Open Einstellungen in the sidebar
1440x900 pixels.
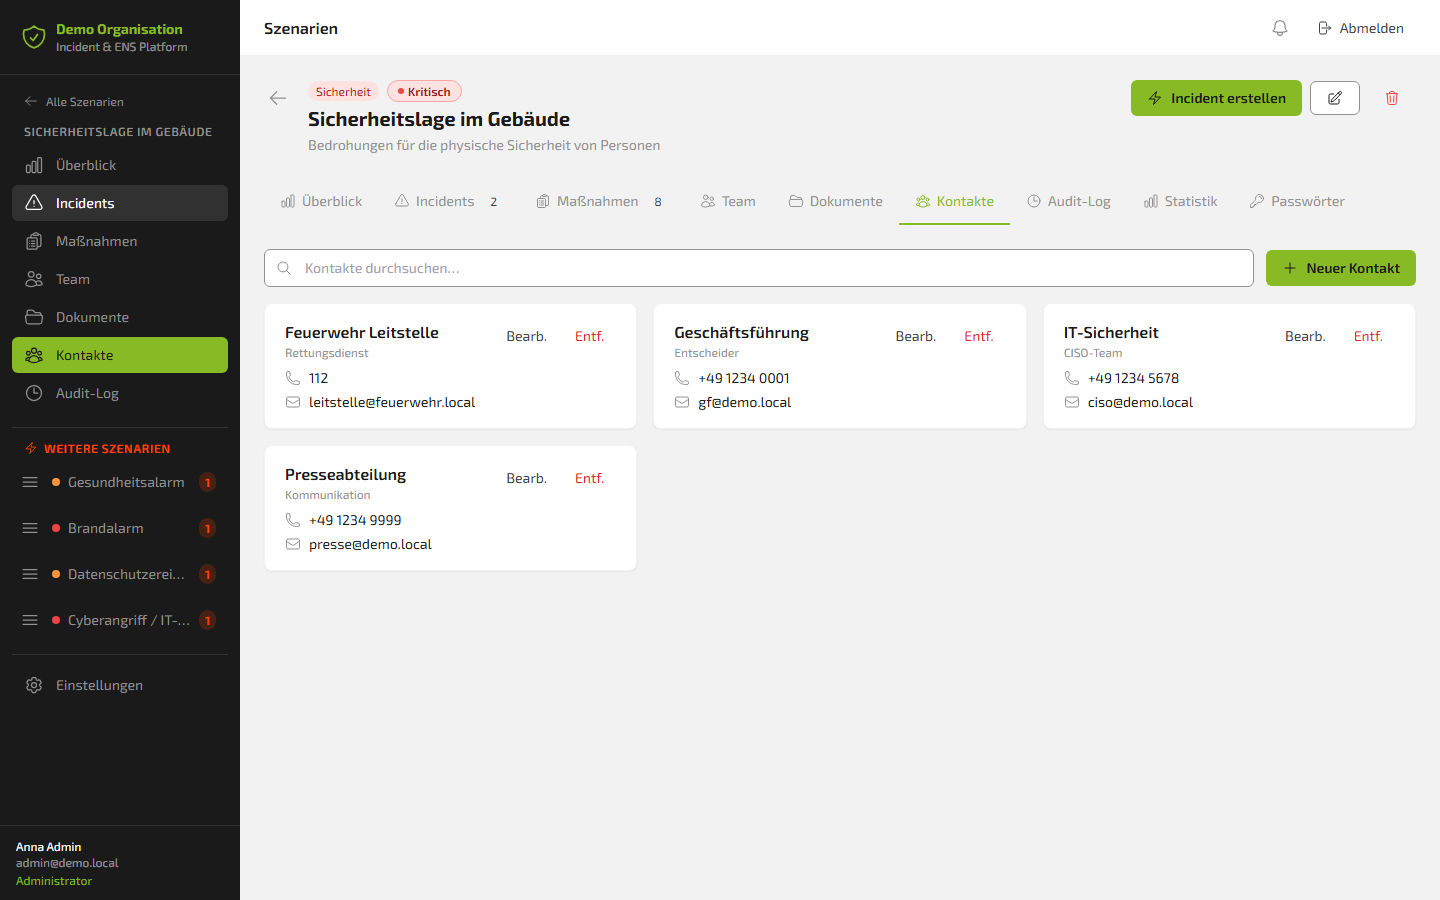pyautogui.click(x=120, y=685)
